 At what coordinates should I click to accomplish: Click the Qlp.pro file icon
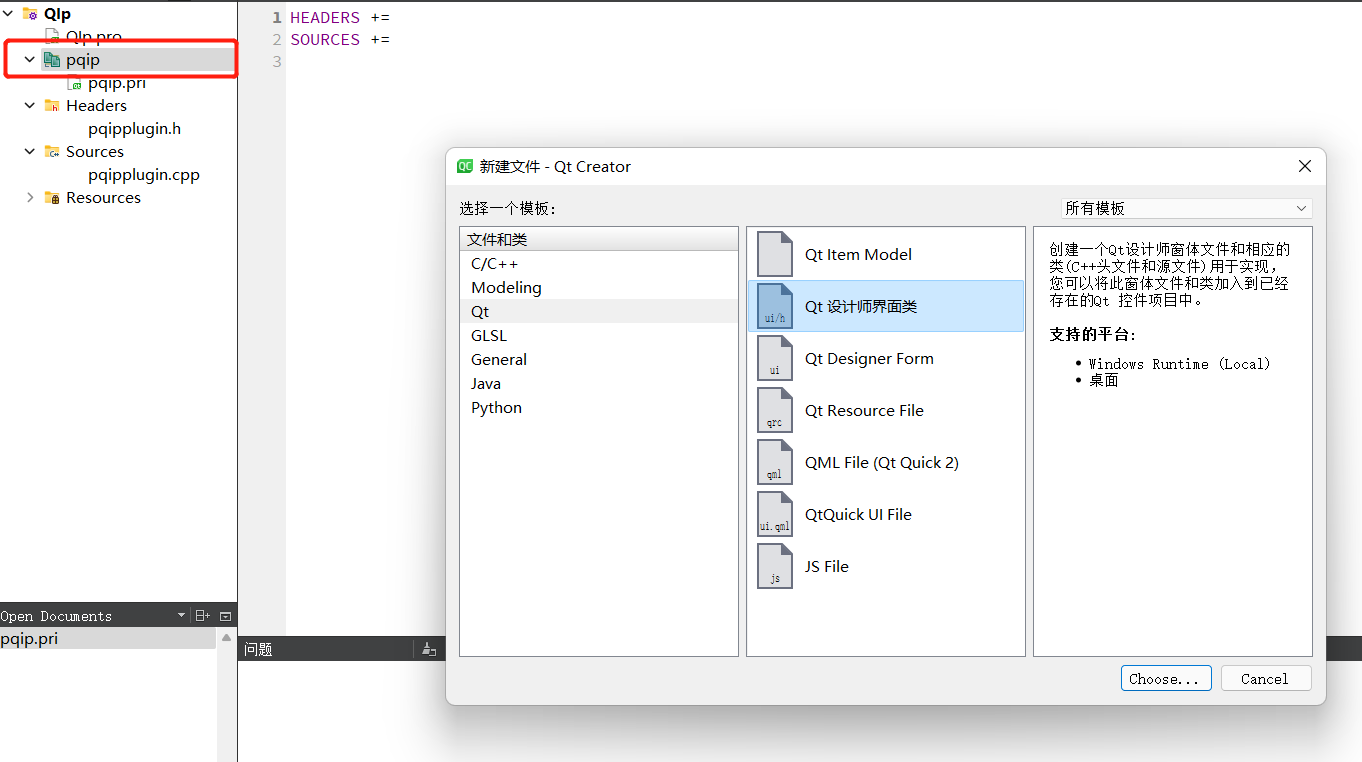[52, 36]
